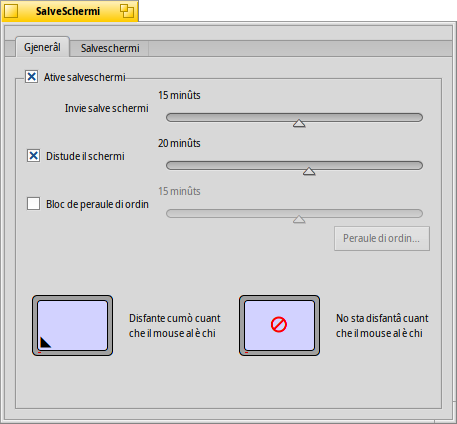Screen dimensions: 457x424
Task: Click the triangle thumb of the 20 minûts slider
Action: (x=309, y=171)
